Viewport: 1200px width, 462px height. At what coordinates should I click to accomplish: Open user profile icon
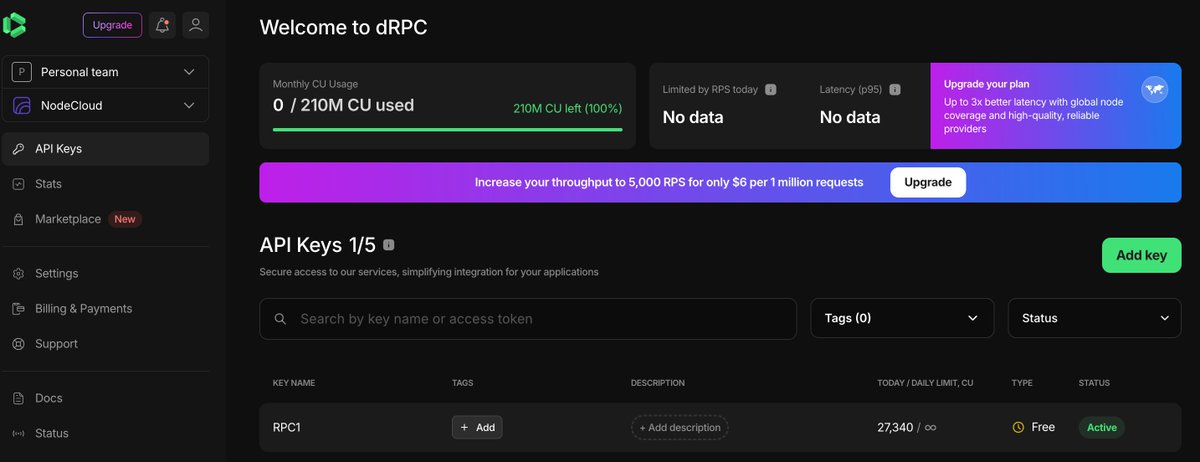pos(196,25)
